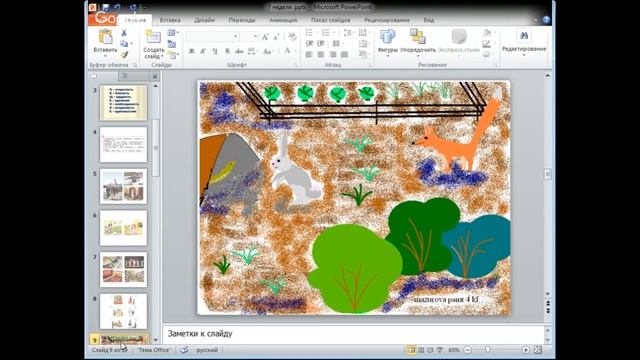Fit slide to current window icon
The width and height of the screenshot is (640, 360).
[538, 350]
